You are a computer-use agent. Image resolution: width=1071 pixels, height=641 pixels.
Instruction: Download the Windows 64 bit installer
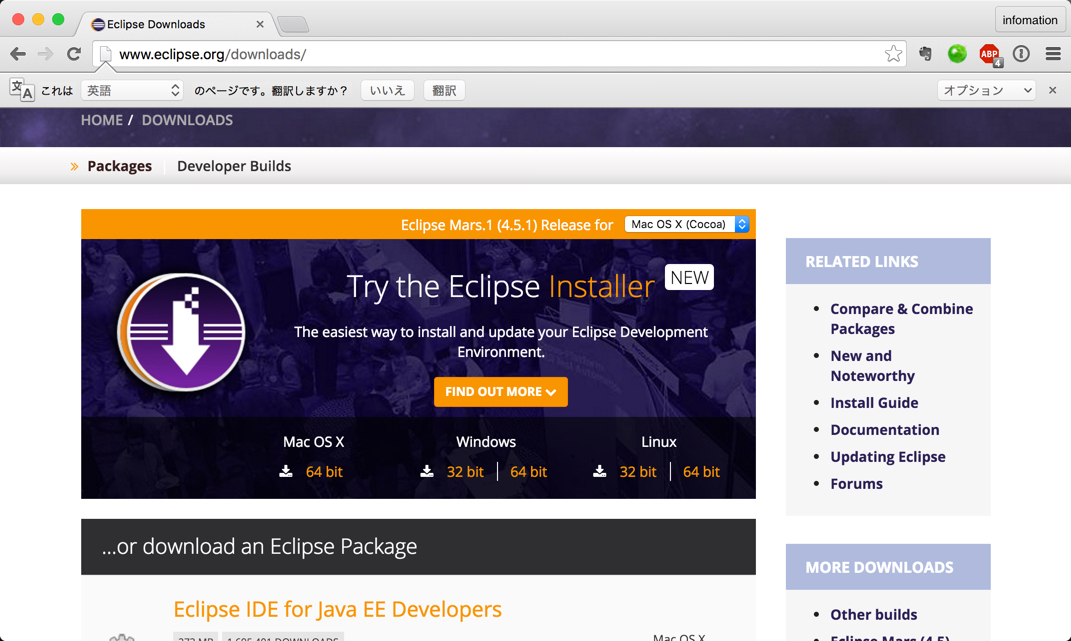[529, 472]
